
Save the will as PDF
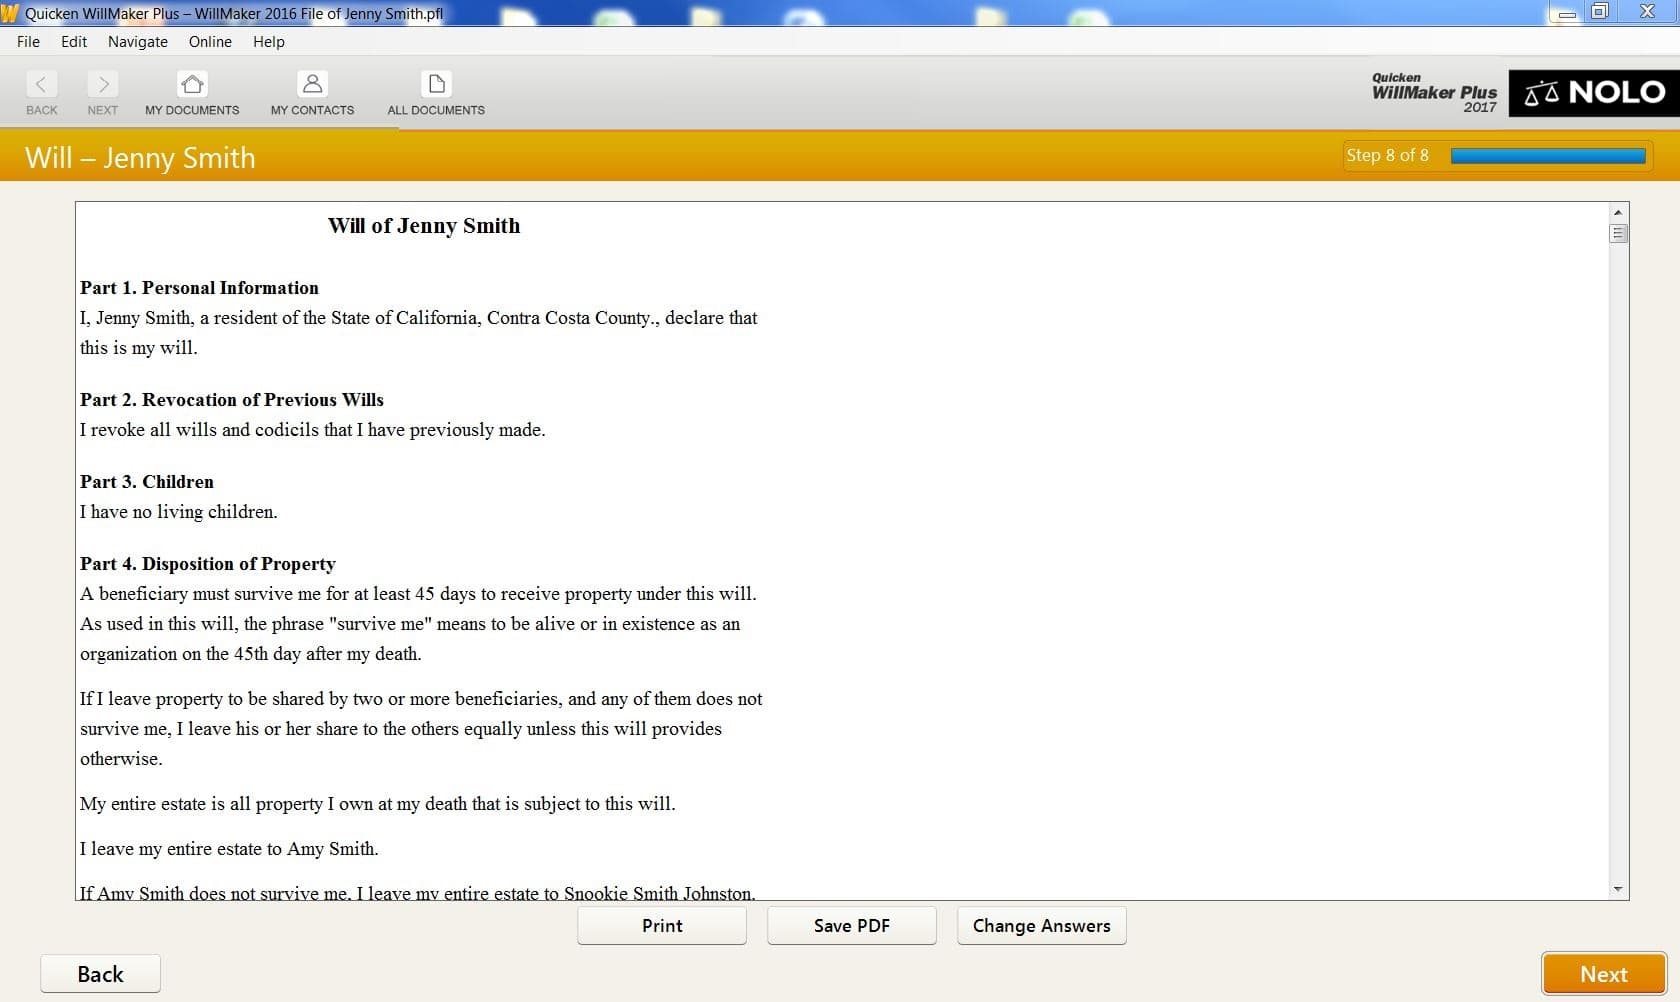pos(852,926)
